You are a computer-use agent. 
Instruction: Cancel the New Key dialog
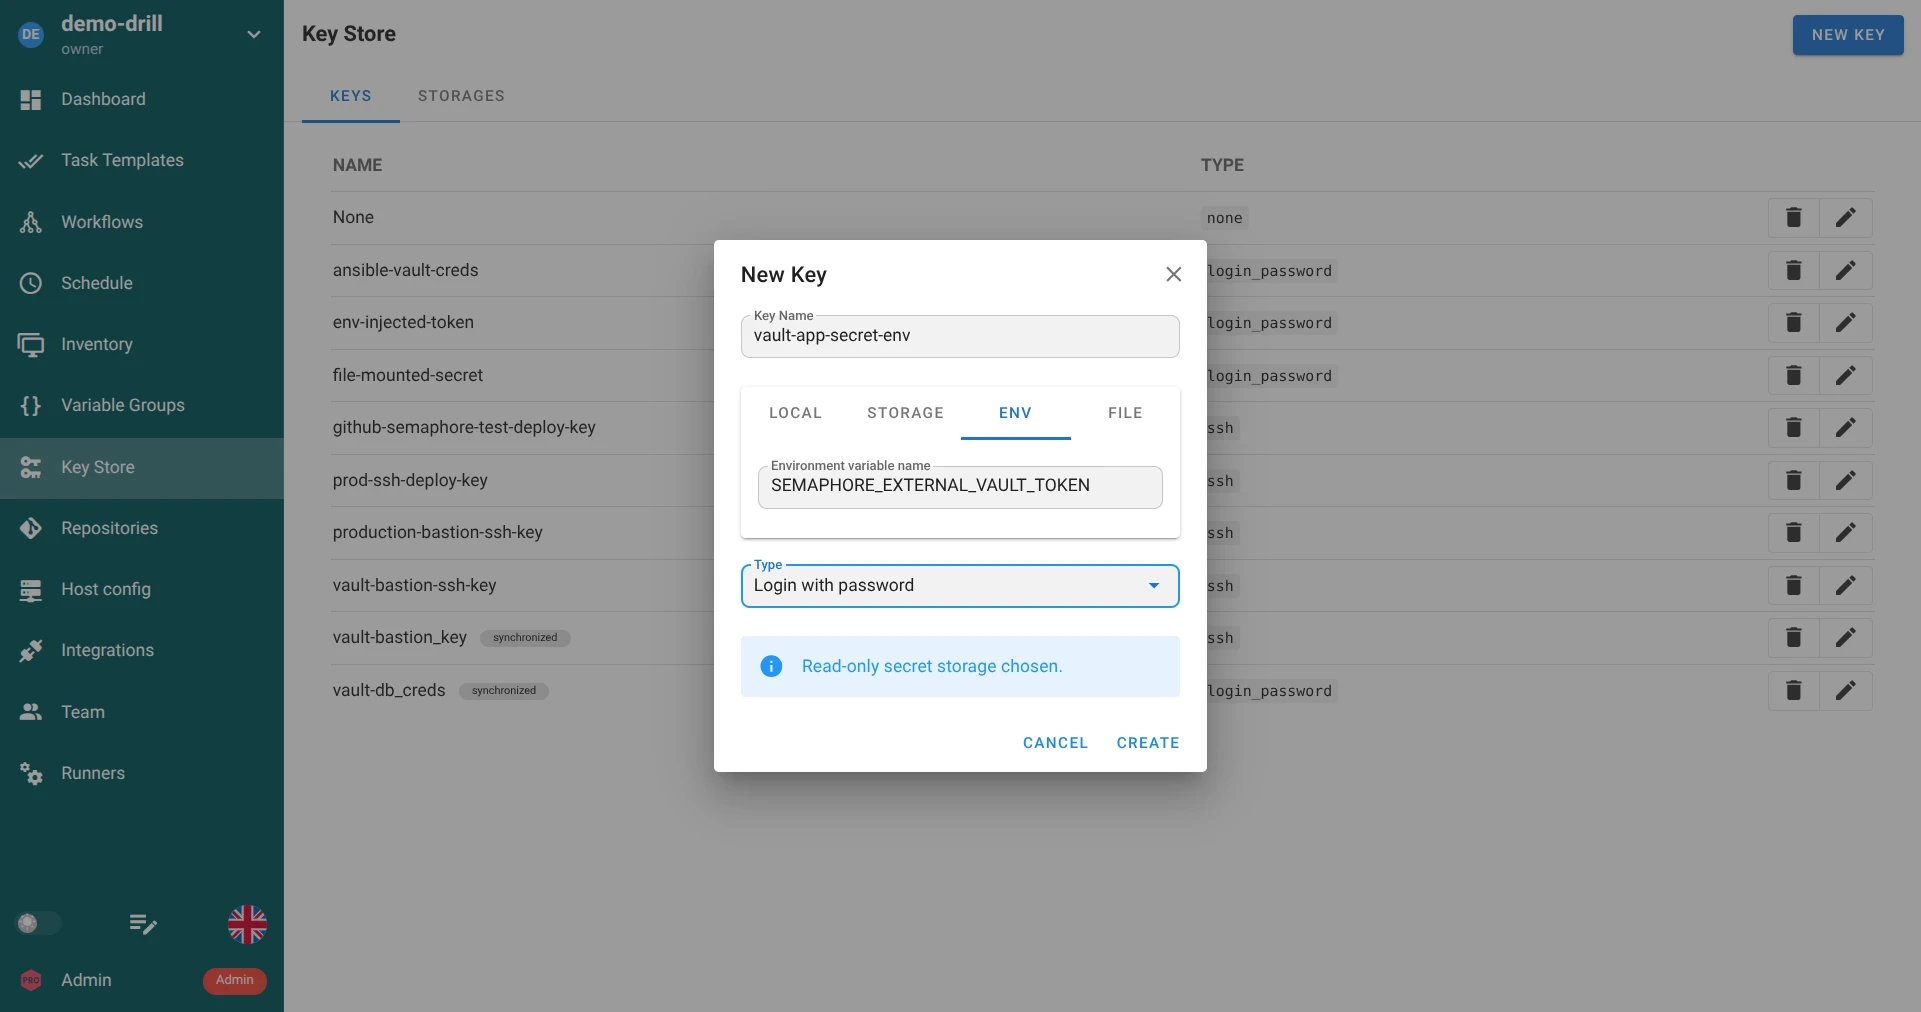tap(1055, 743)
